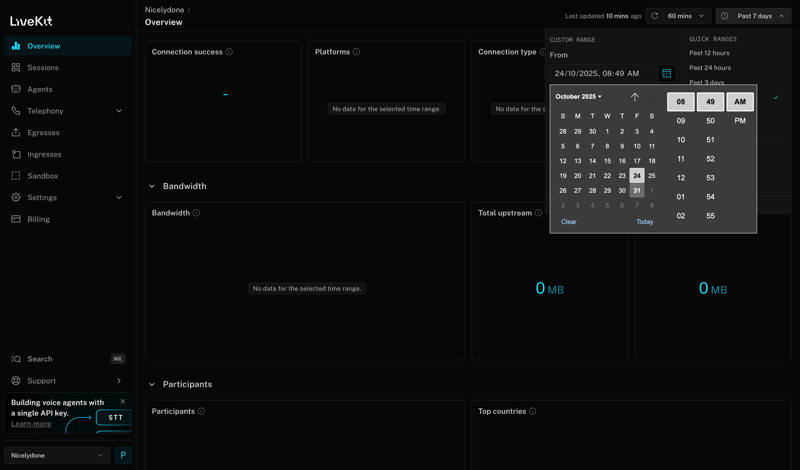Click the From date input field
This screenshot has height=470, width=800.
604,73
